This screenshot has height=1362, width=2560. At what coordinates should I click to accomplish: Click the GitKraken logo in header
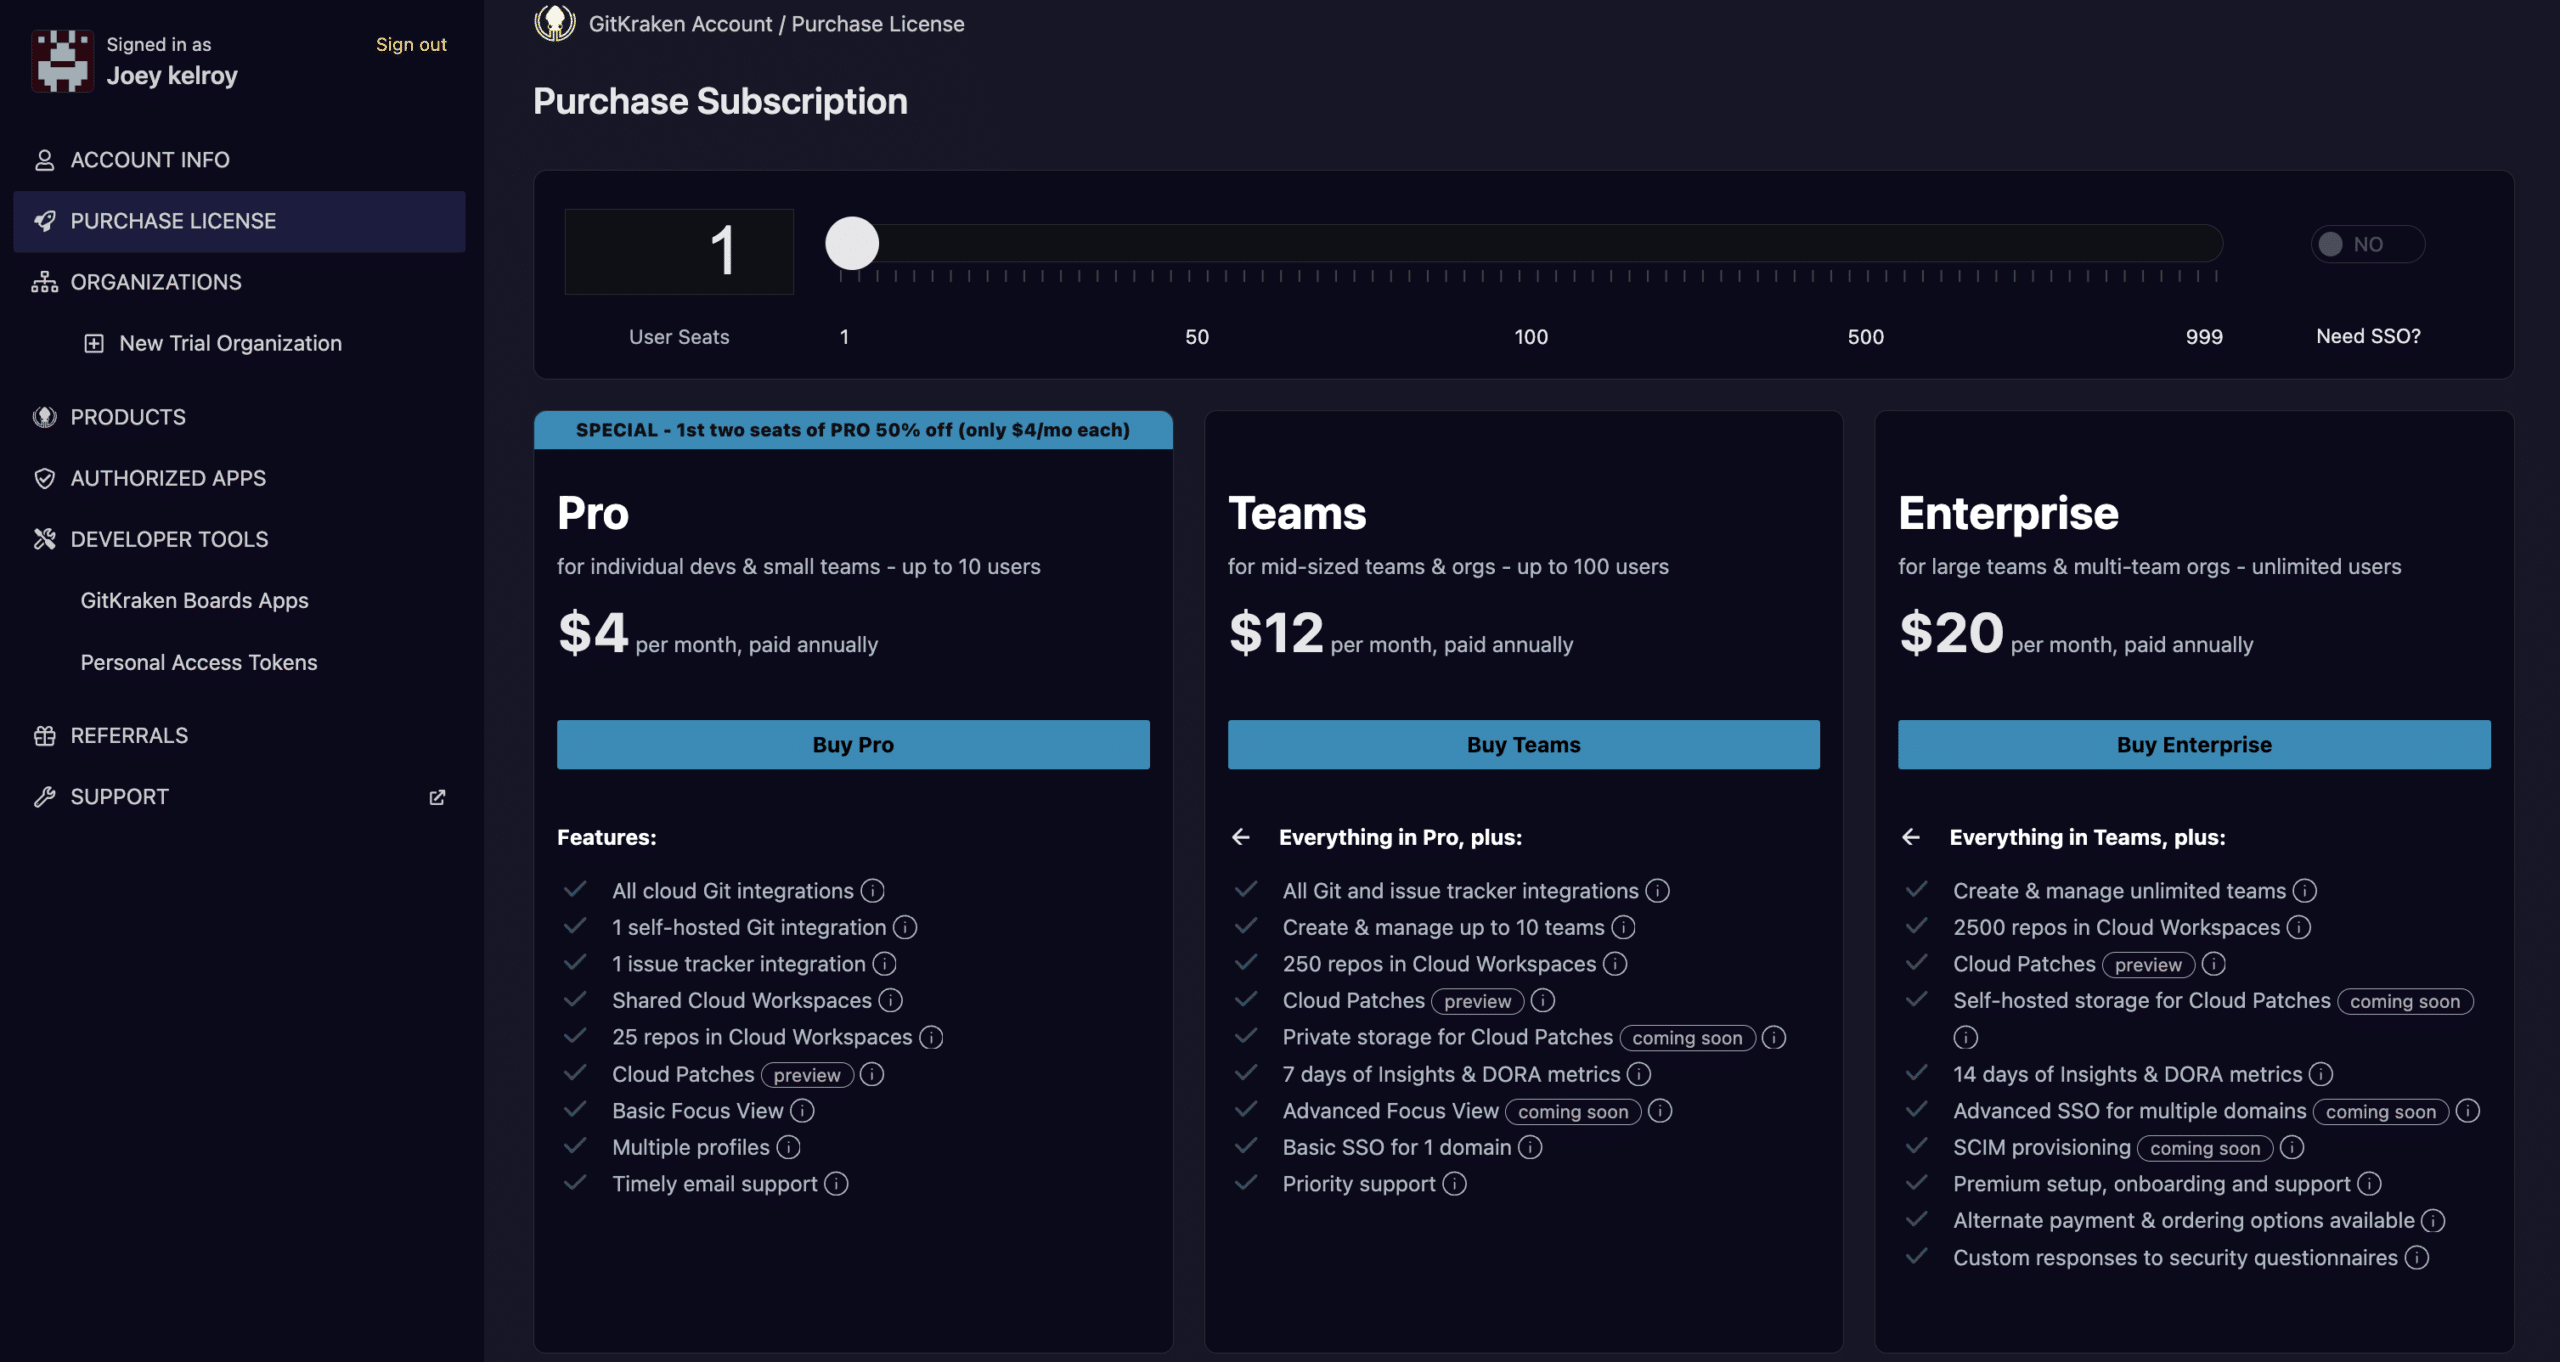point(554,22)
